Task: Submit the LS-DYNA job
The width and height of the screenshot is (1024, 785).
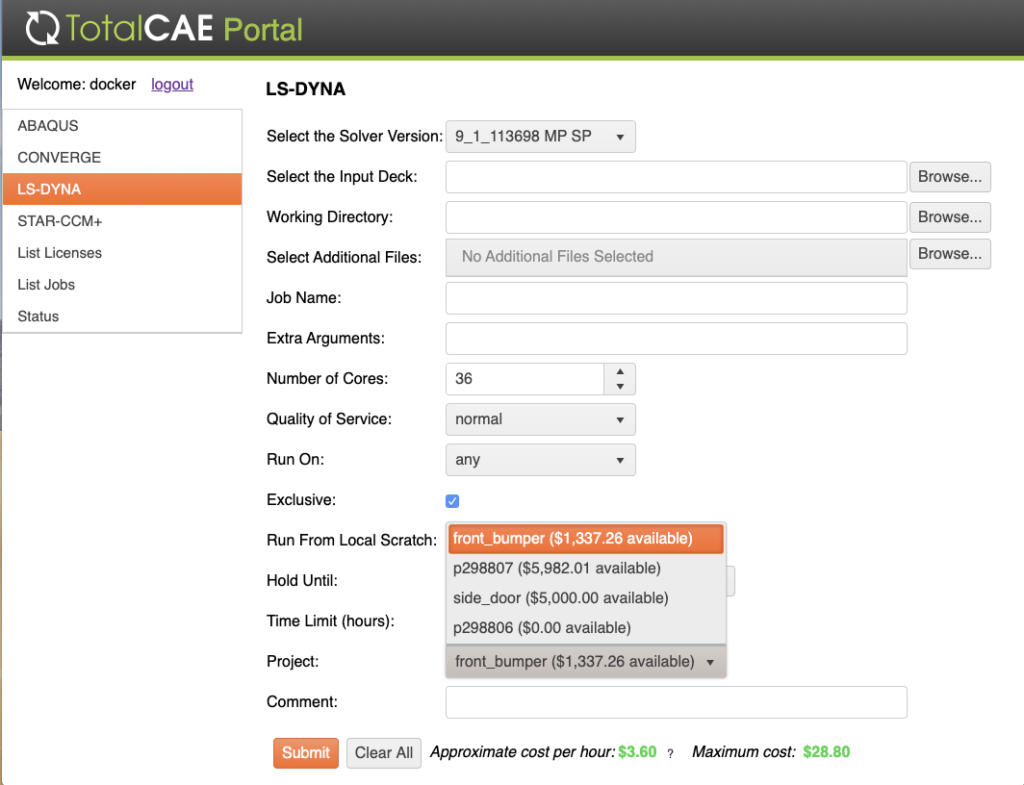Action: point(305,752)
